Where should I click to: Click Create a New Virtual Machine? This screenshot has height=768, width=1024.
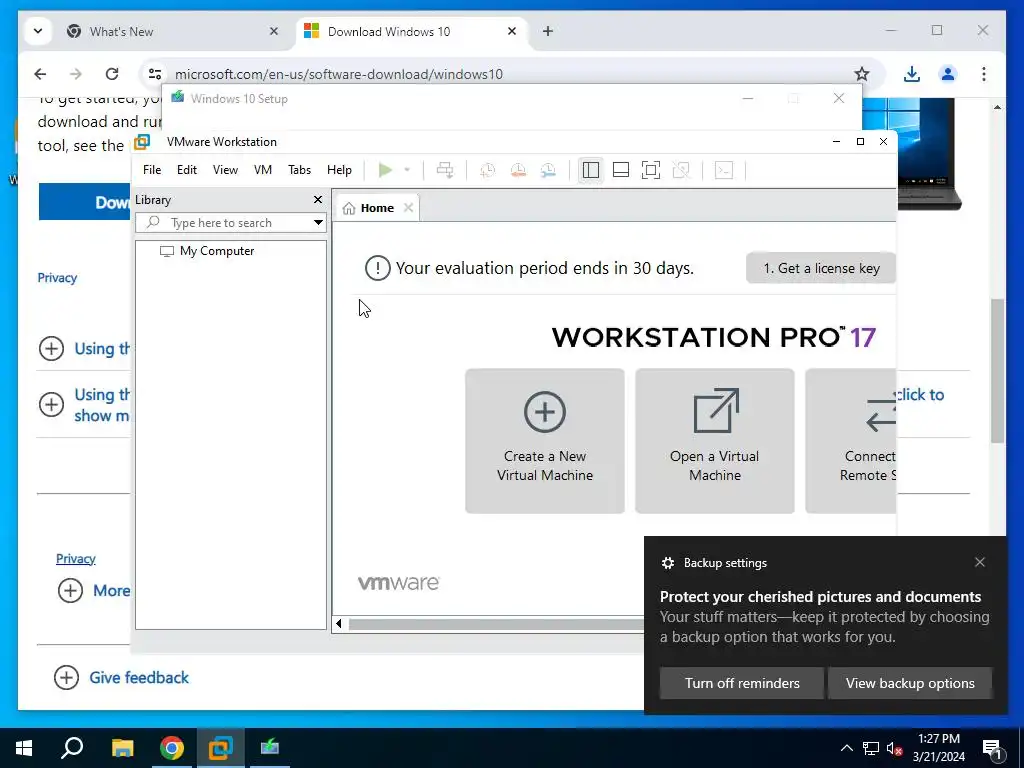click(x=545, y=441)
